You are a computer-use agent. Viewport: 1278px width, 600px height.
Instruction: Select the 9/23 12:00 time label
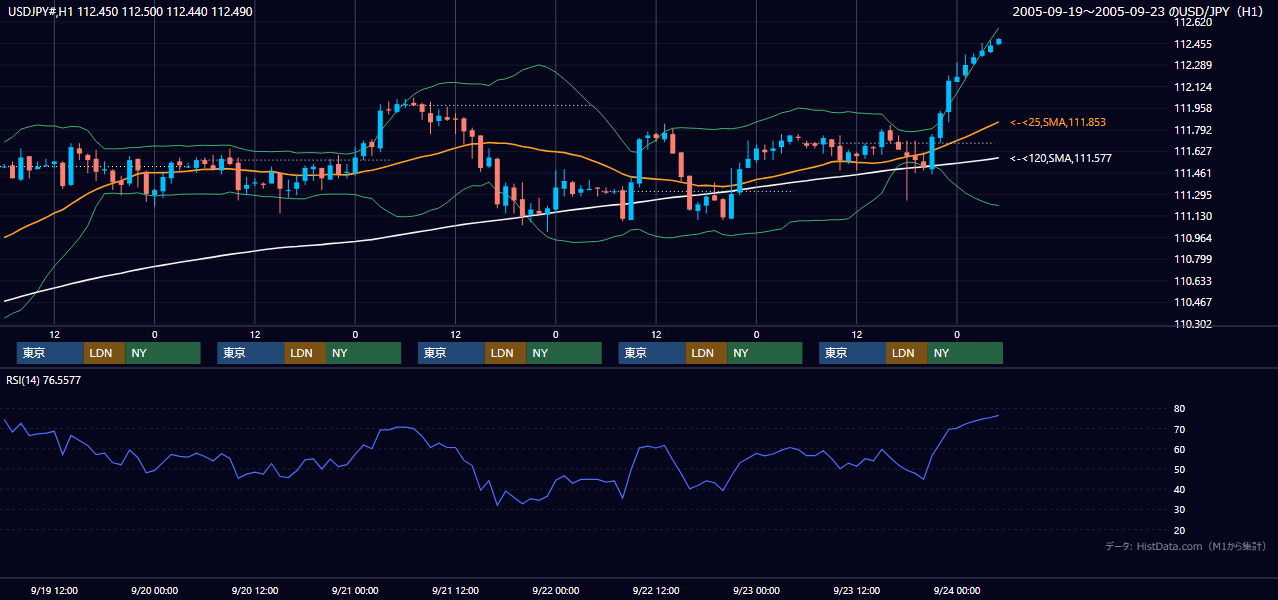coord(856,590)
